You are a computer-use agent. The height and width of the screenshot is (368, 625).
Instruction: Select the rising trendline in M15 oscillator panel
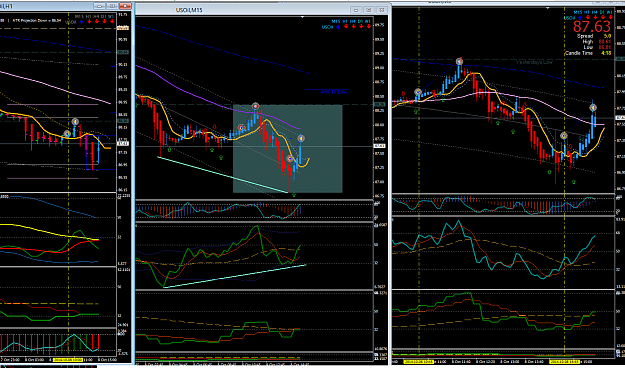pos(234,276)
